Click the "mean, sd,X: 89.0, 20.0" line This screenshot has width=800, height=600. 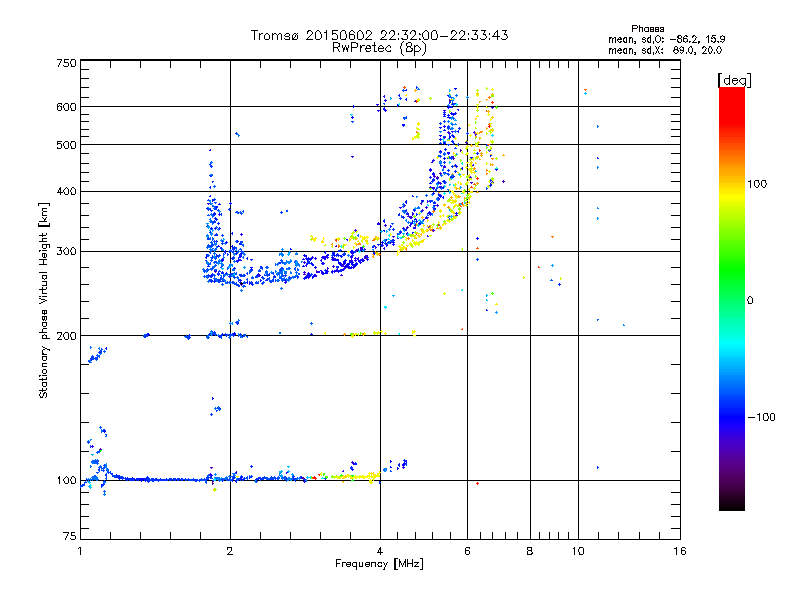click(x=665, y=50)
